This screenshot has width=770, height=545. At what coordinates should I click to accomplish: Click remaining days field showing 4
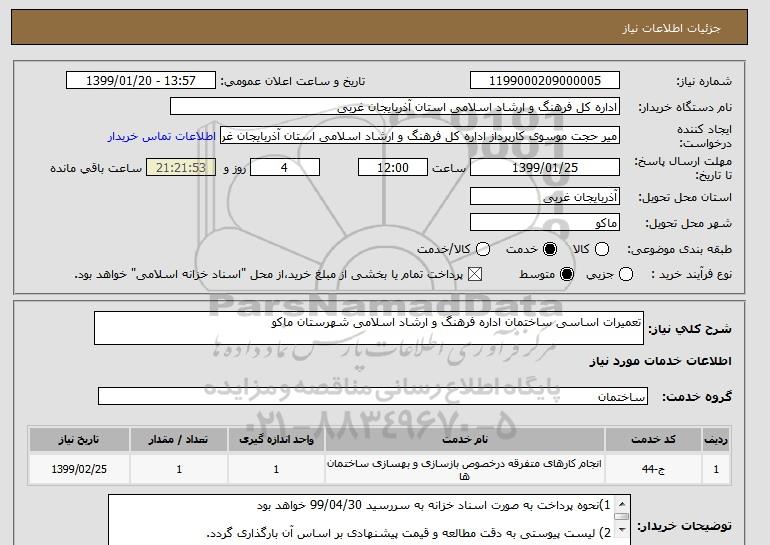coord(285,167)
